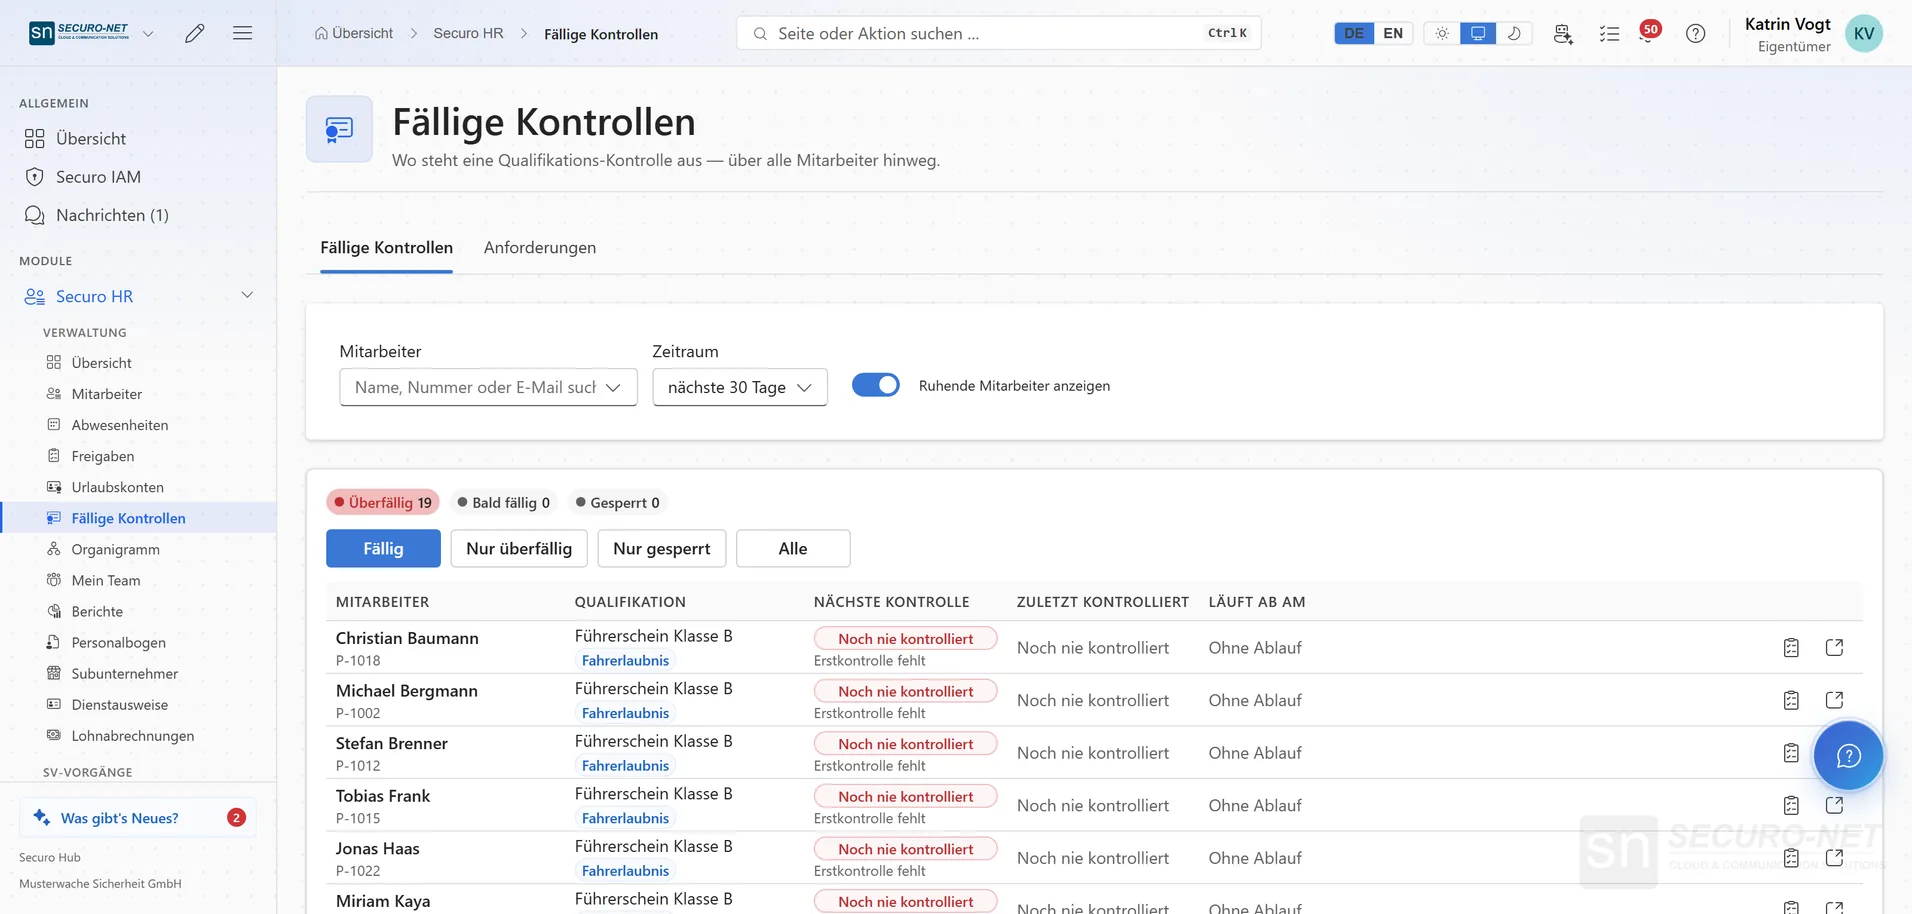Click the 'Nur gesperrt' filter button
This screenshot has width=1912, height=914.
point(662,548)
